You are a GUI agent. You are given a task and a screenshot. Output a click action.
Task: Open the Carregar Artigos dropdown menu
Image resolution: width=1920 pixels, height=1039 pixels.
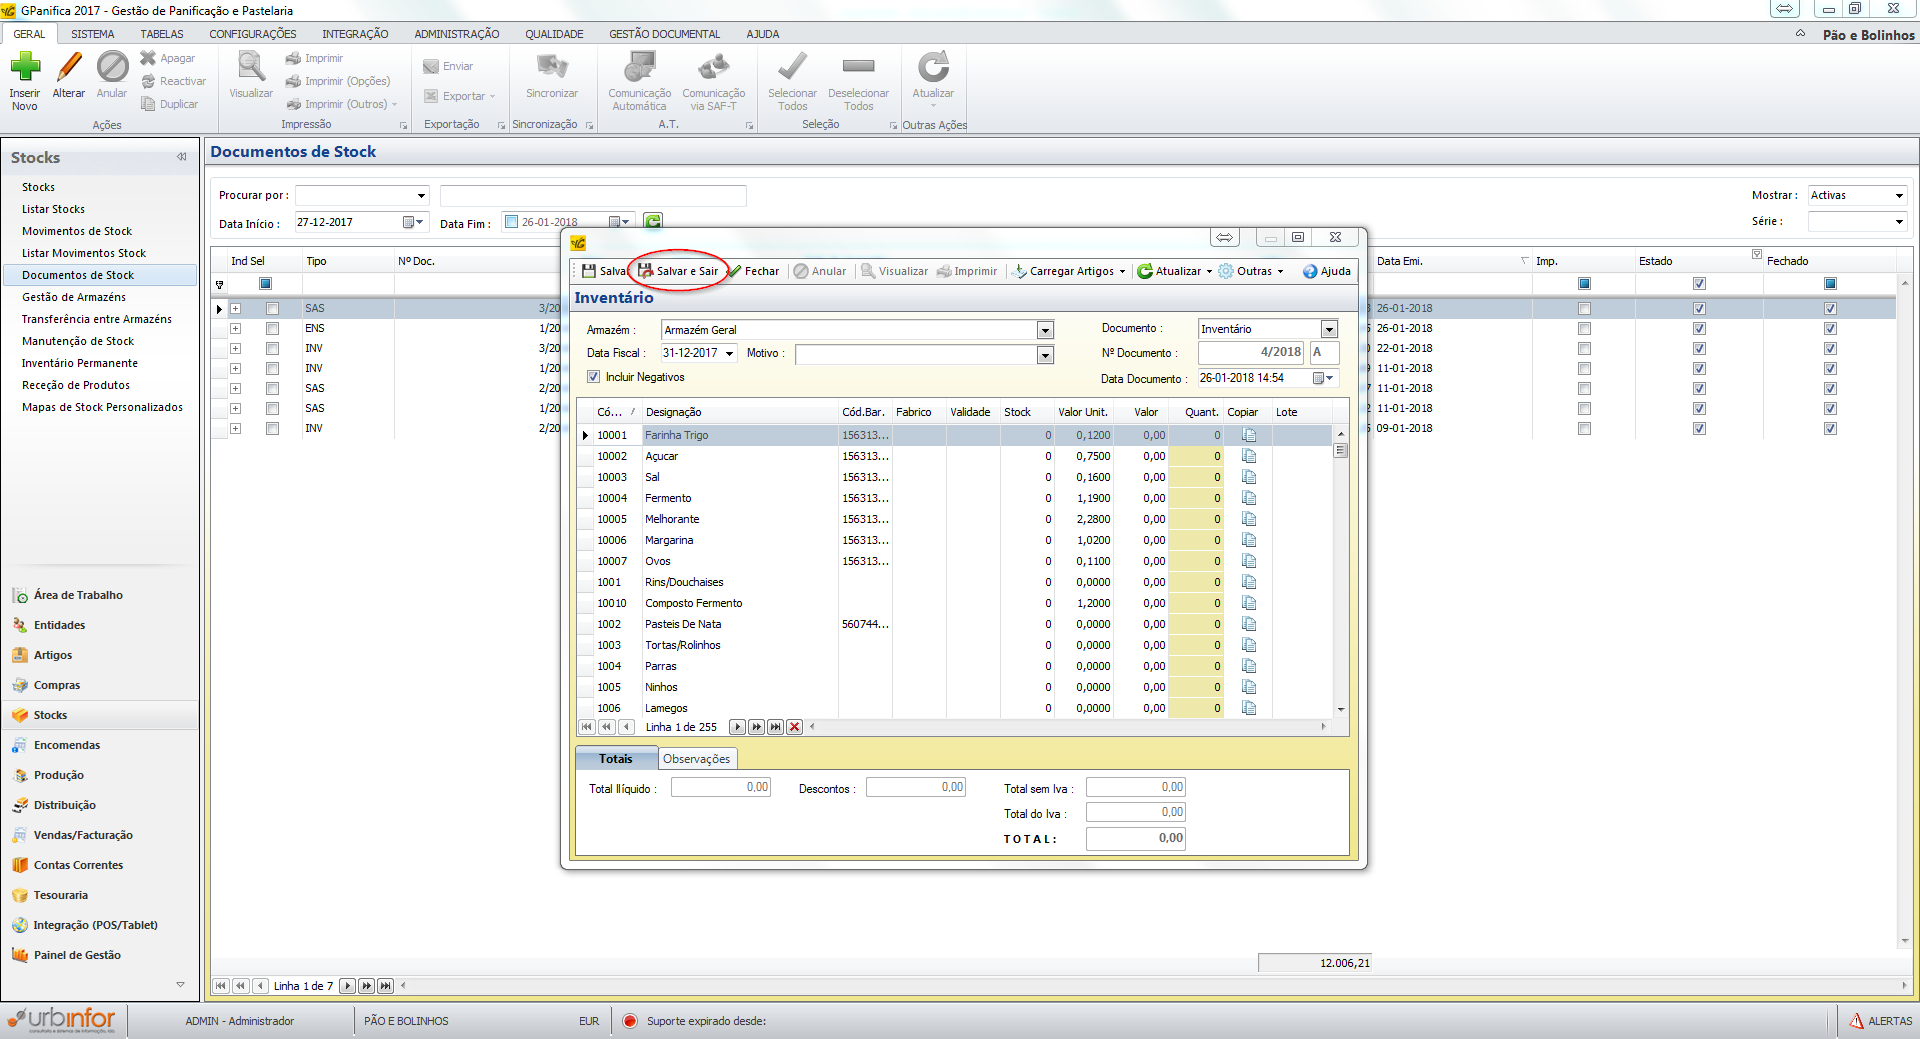click(x=1122, y=271)
